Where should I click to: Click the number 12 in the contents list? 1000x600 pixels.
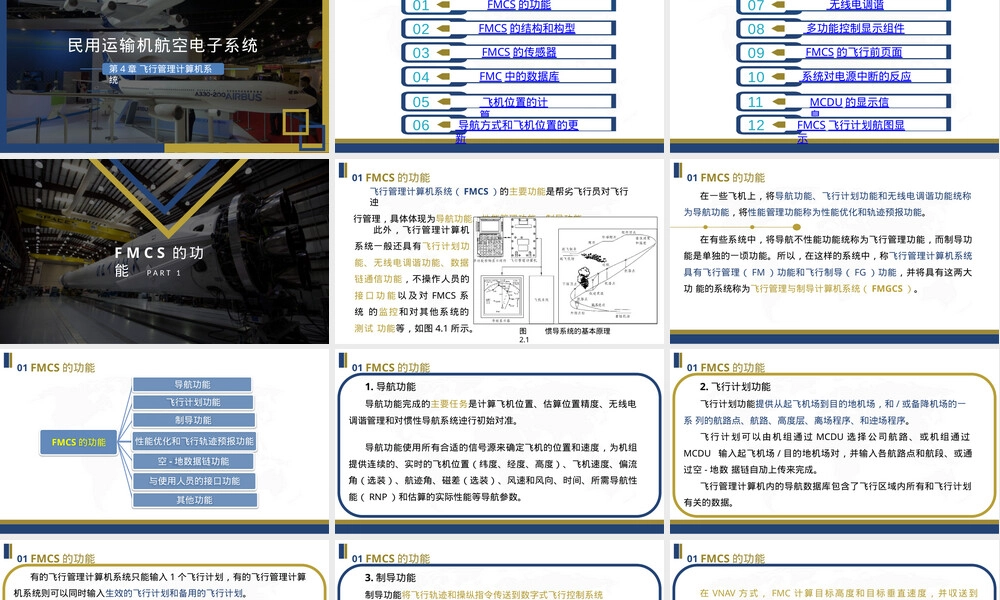coord(756,125)
